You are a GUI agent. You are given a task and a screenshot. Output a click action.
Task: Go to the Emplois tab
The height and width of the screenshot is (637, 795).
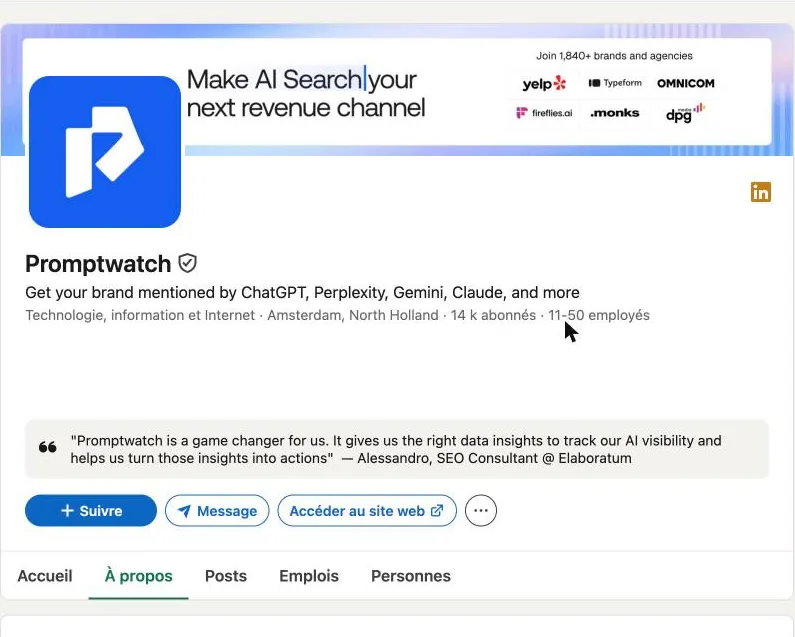click(x=309, y=576)
